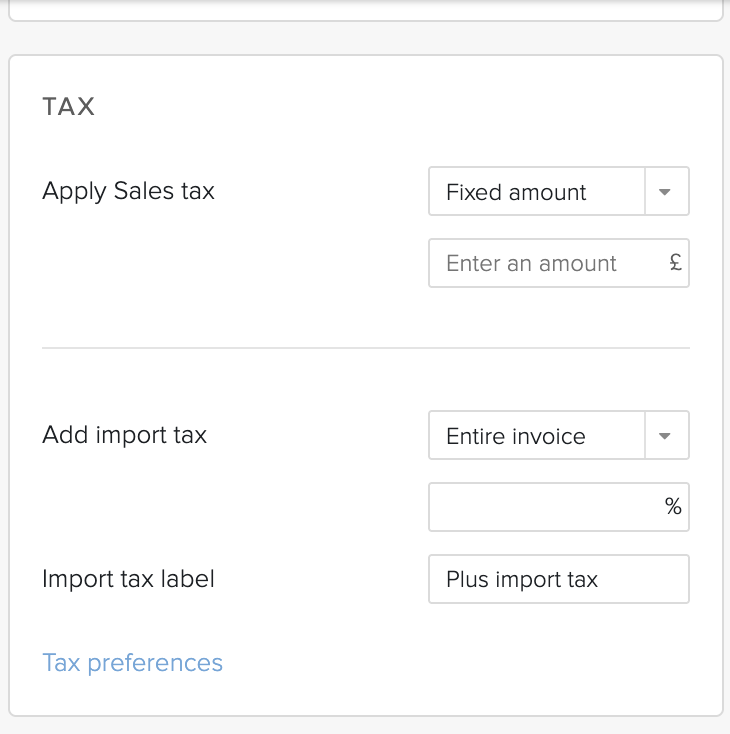Click the small triangle beside Fixed amount

[664, 192]
